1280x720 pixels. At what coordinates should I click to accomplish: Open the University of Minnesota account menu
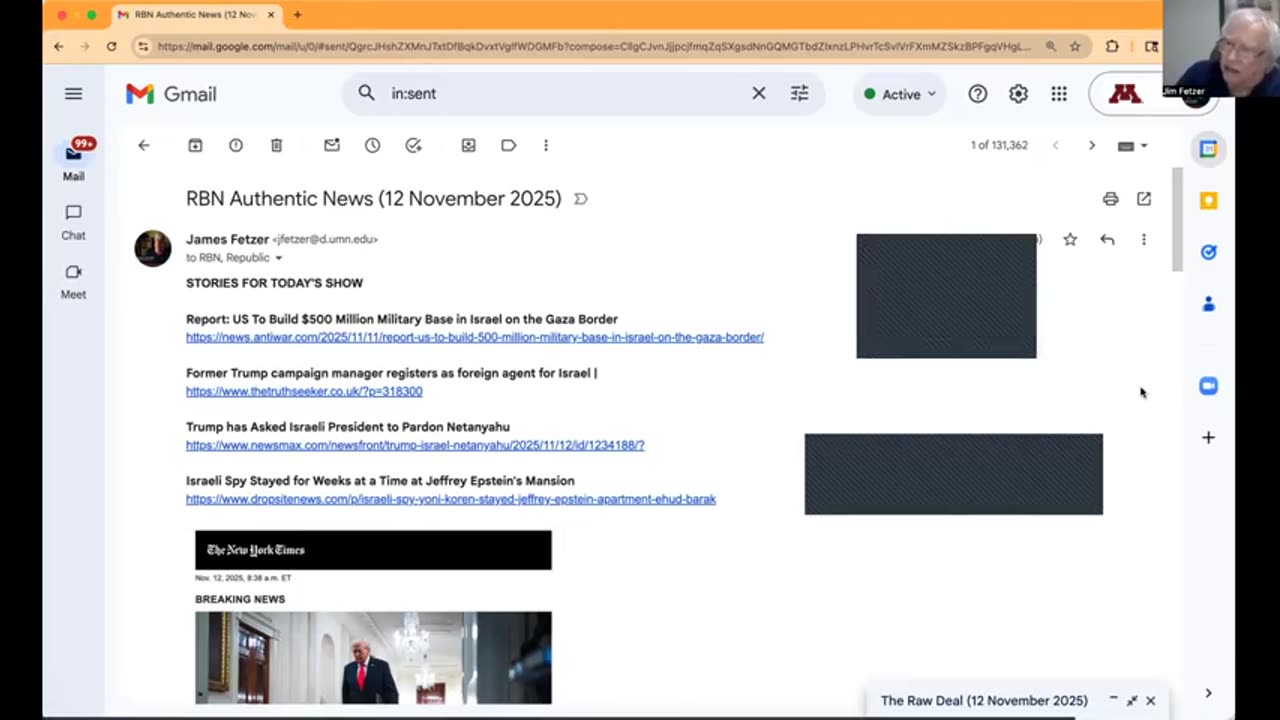tap(1125, 94)
